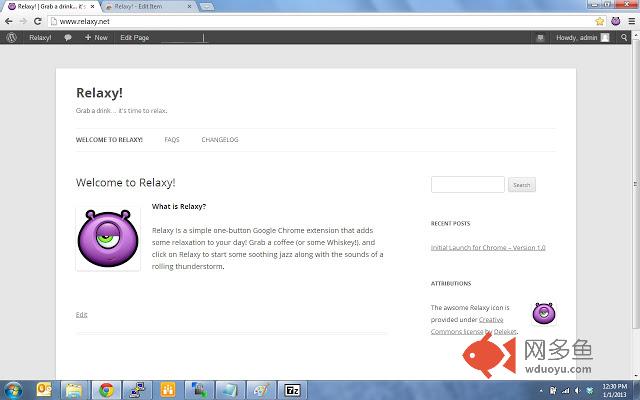Open the network computers taskbar icon

point(137,390)
